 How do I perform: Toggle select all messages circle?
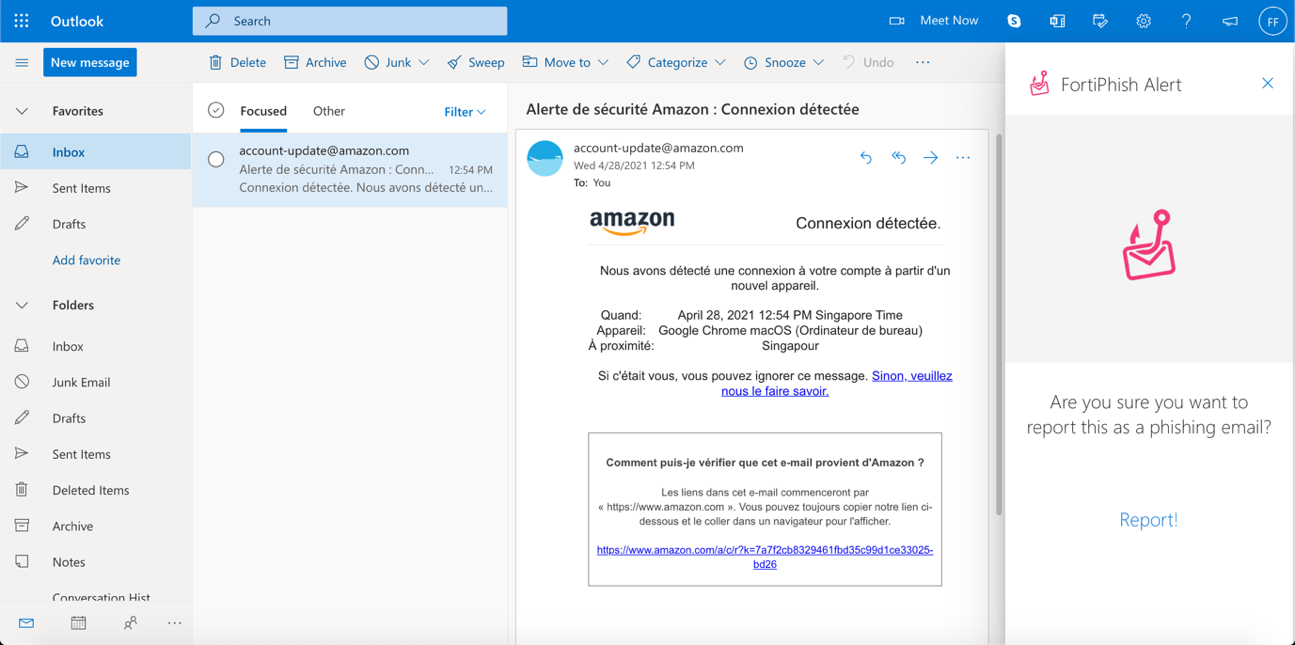pos(216,111)
